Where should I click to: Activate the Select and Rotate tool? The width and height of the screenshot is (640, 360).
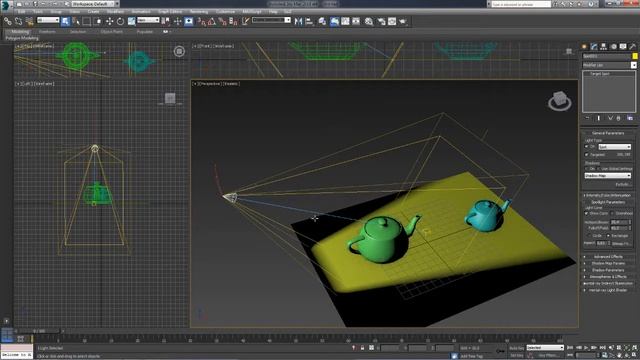tap(120, 21)
